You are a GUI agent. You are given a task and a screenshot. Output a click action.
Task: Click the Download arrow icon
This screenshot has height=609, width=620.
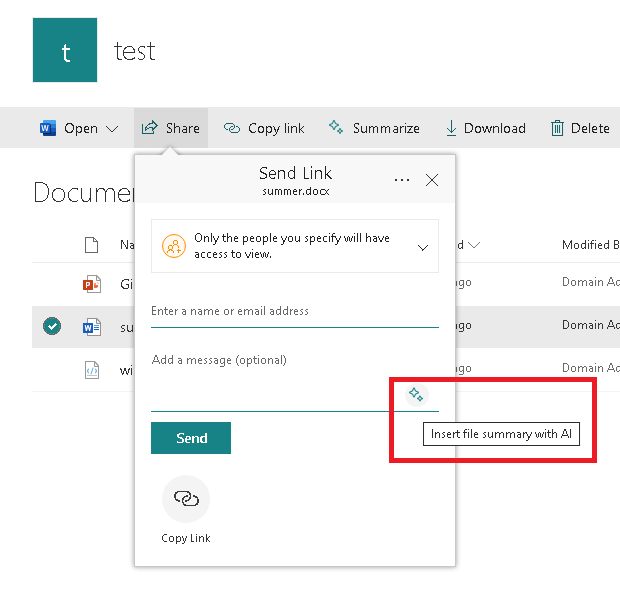coord(451,128)
